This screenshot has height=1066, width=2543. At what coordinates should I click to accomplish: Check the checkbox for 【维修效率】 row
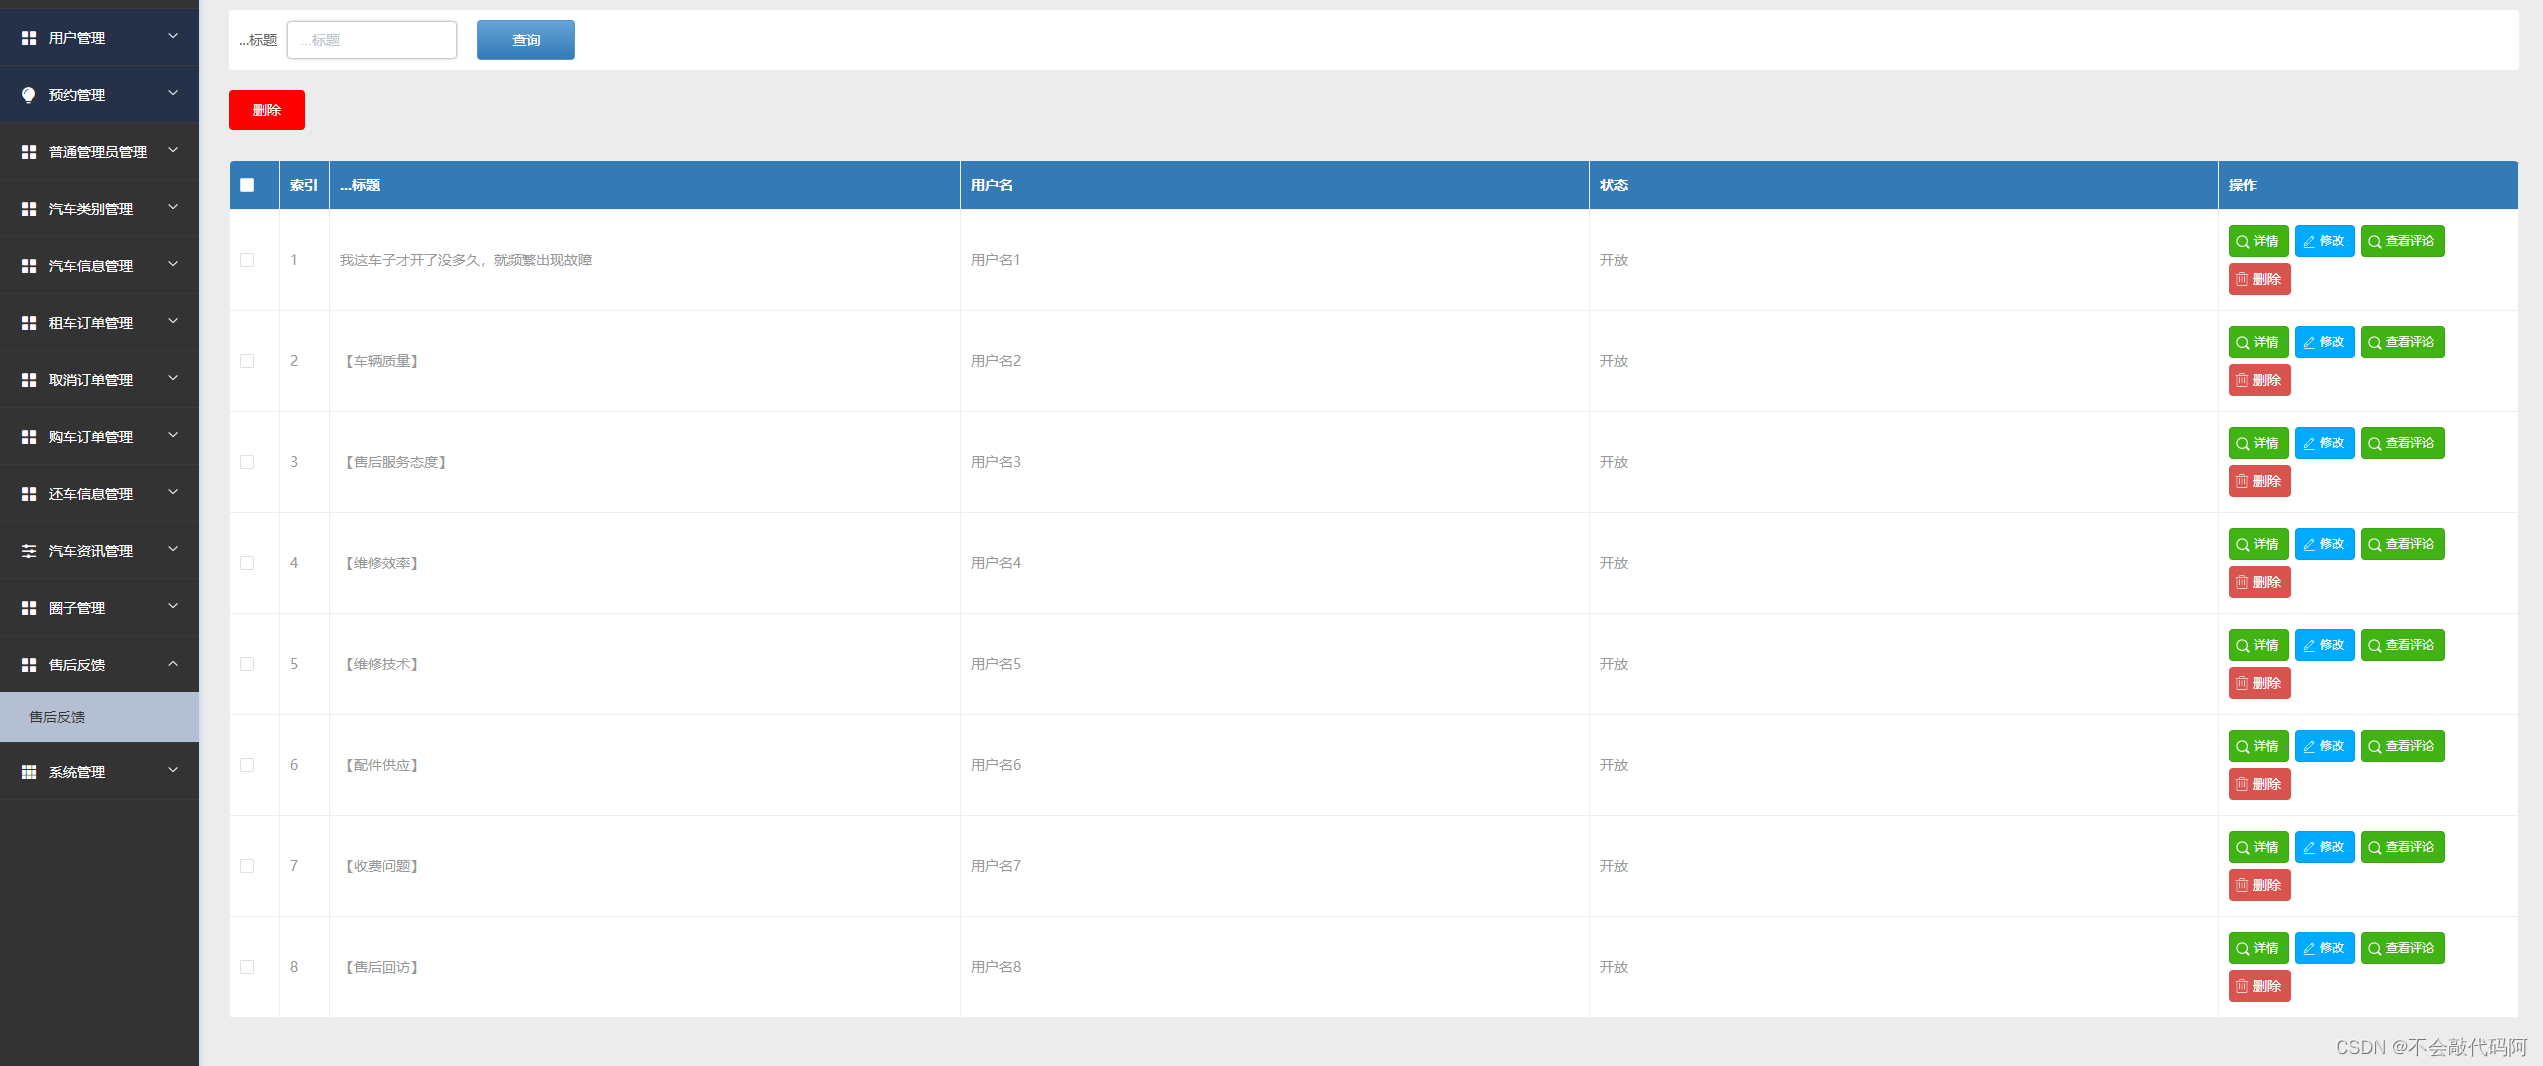[247, 563]
